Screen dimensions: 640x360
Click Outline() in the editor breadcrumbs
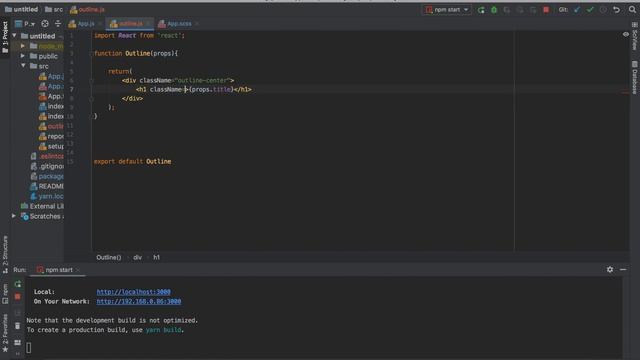pyautogui.click(x=109, y=258)
